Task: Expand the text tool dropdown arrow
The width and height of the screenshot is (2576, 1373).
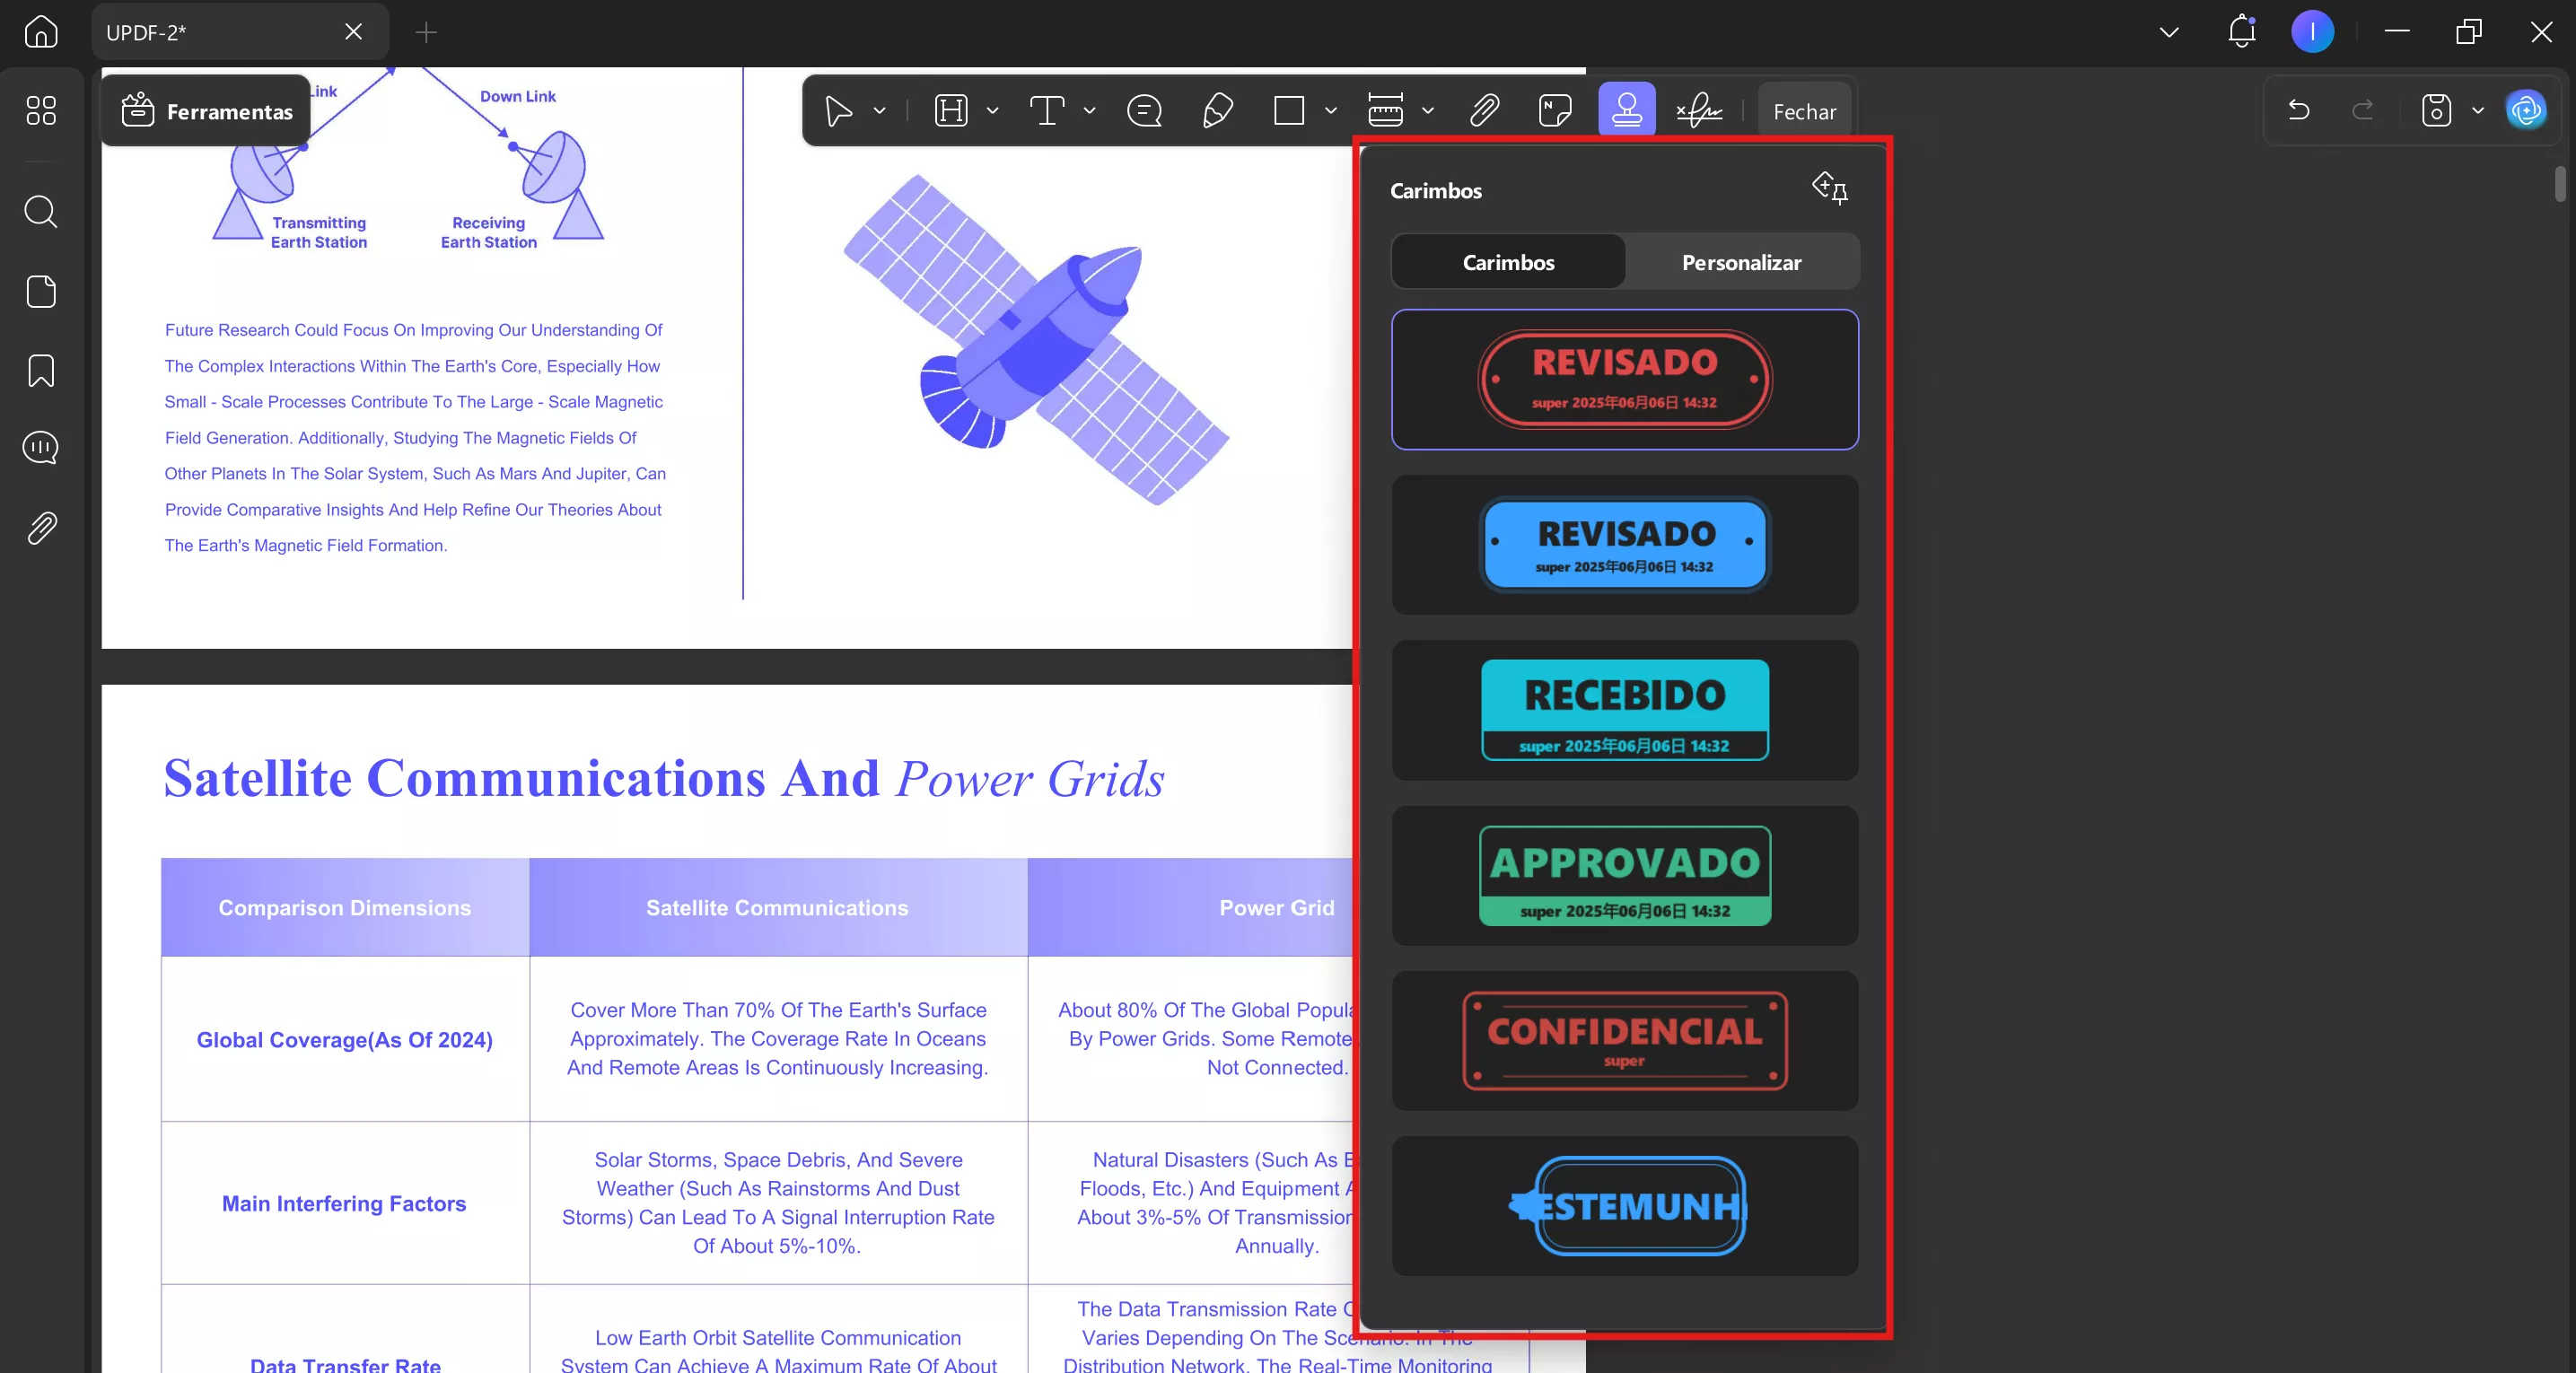Action: click(1090, 111)
